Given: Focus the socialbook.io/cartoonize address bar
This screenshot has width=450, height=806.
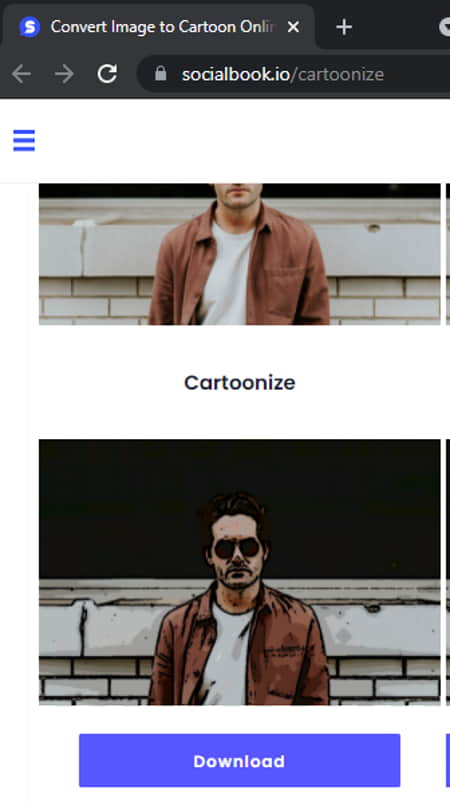Looking at the screenshot, I should click(293, 74).
